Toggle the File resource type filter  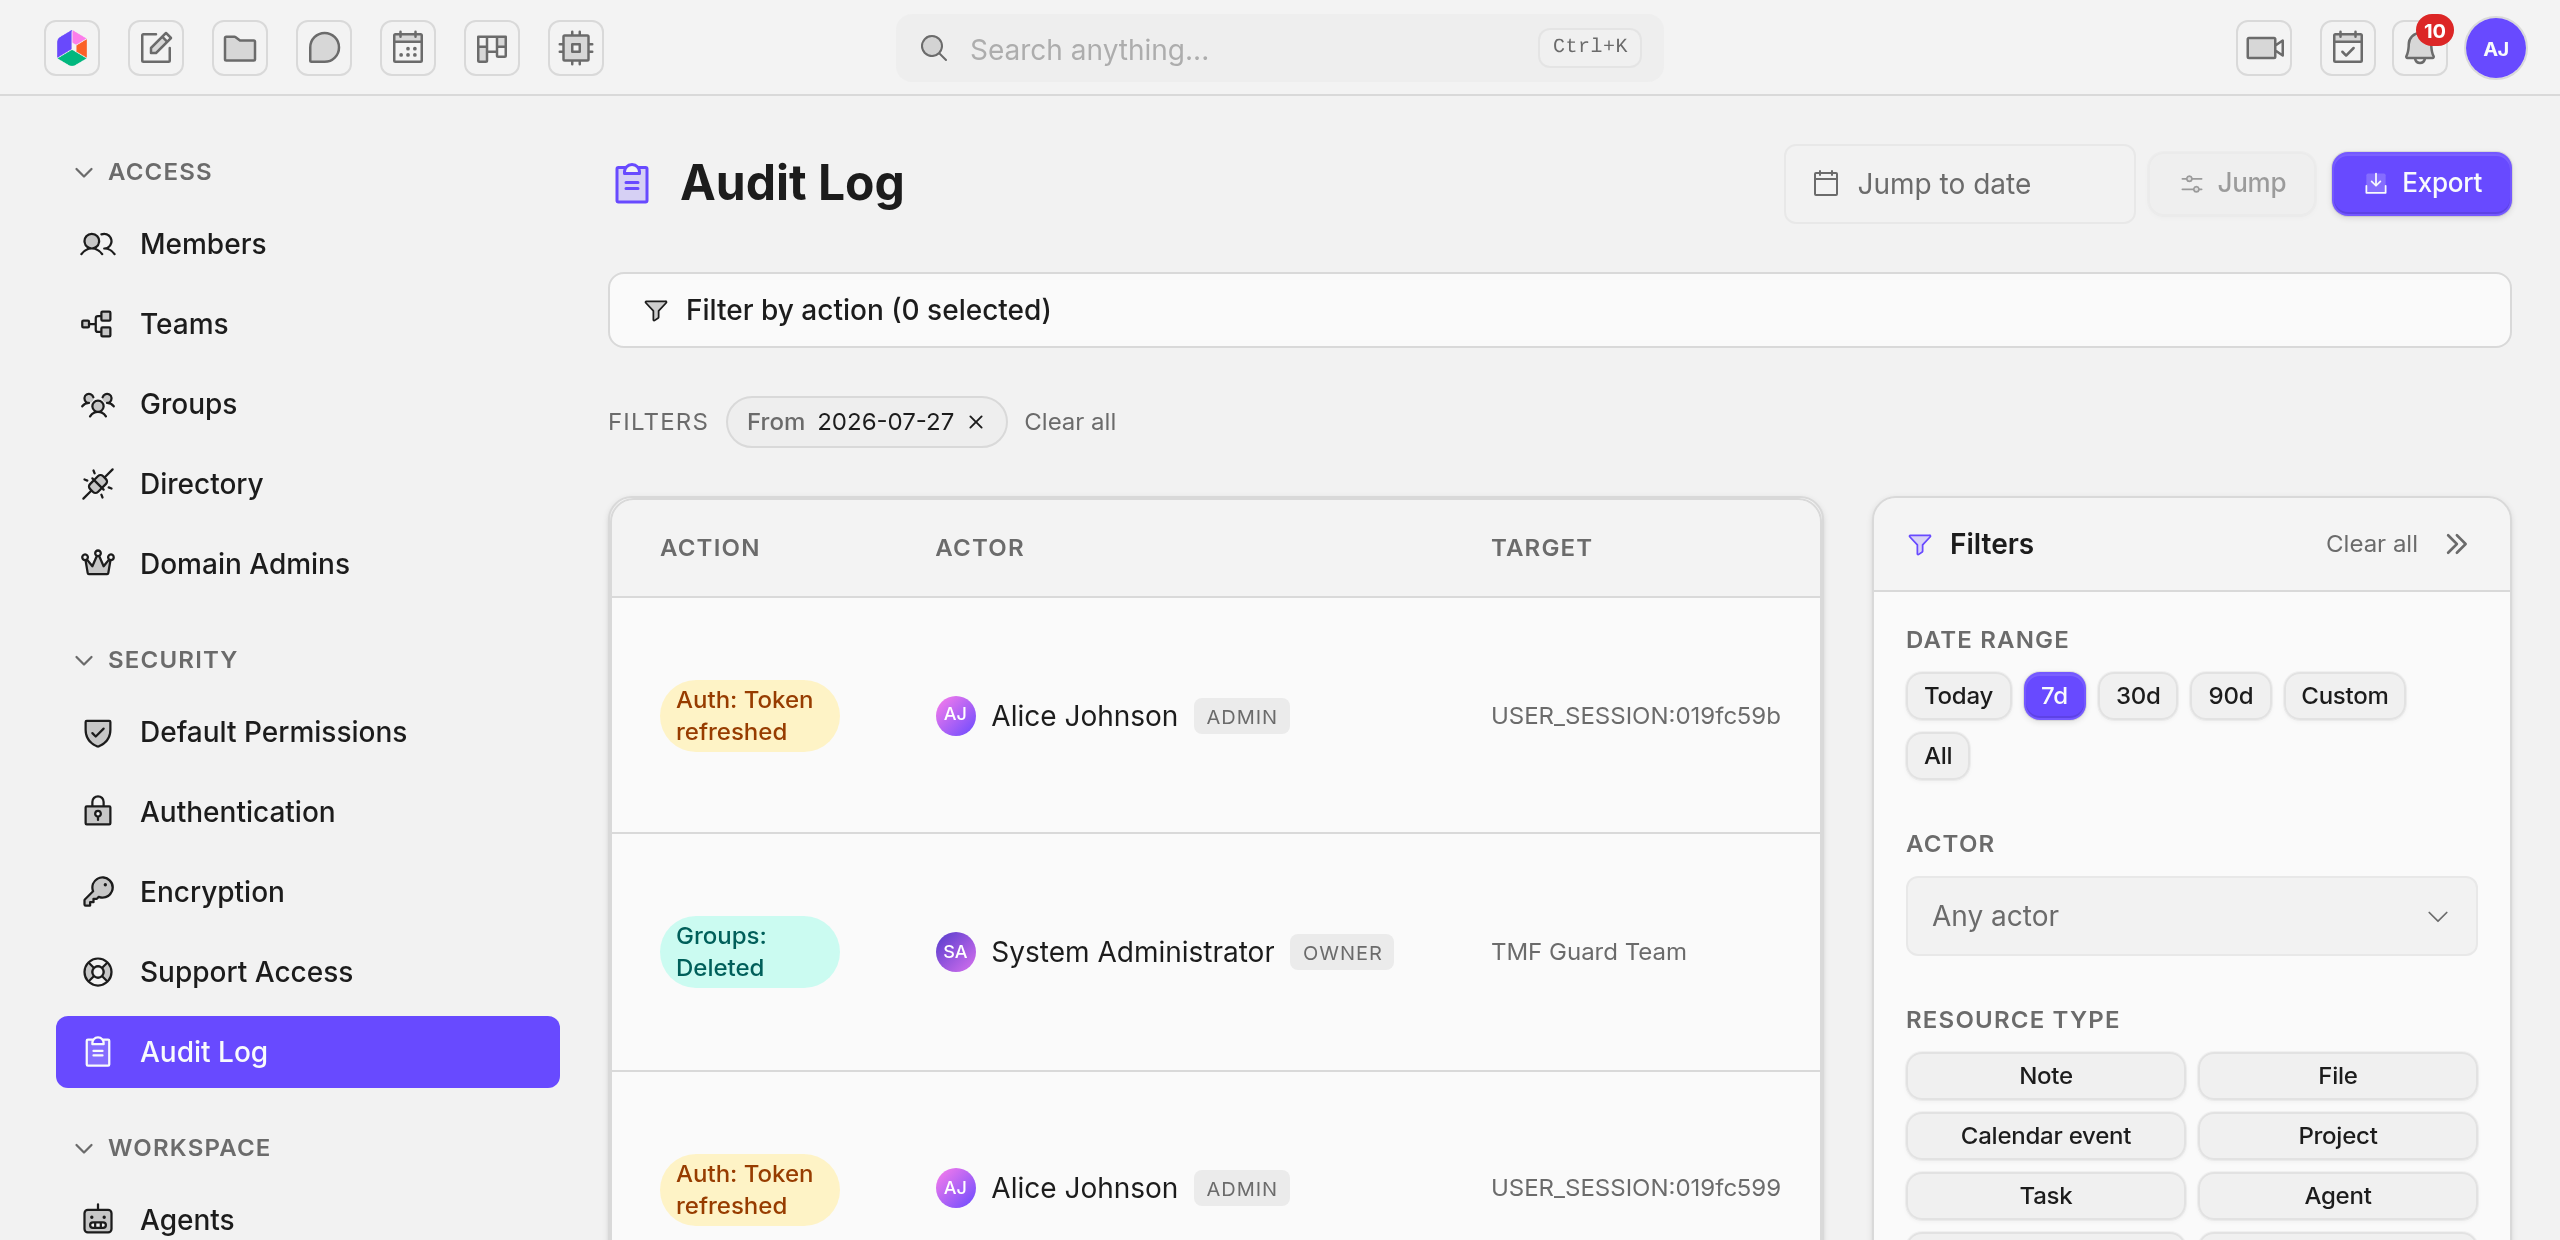(2338, 1076)
